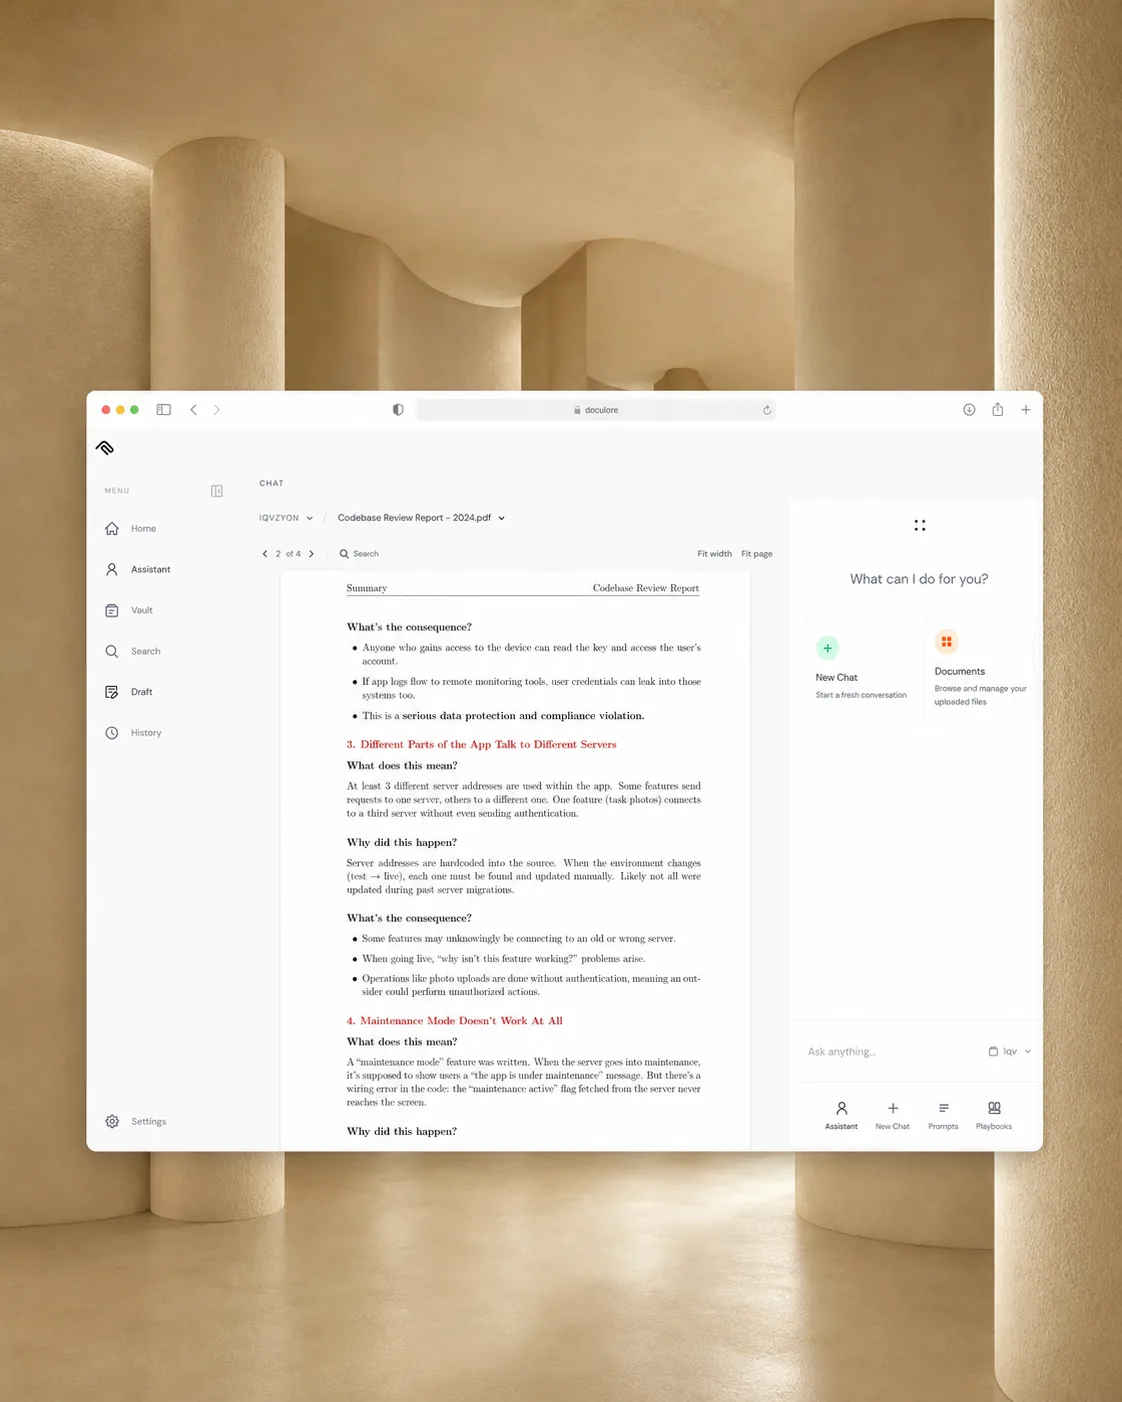Go to next PDF page arrow
This screenshot has height=1402, width=1122.
[x=311, y=554]
